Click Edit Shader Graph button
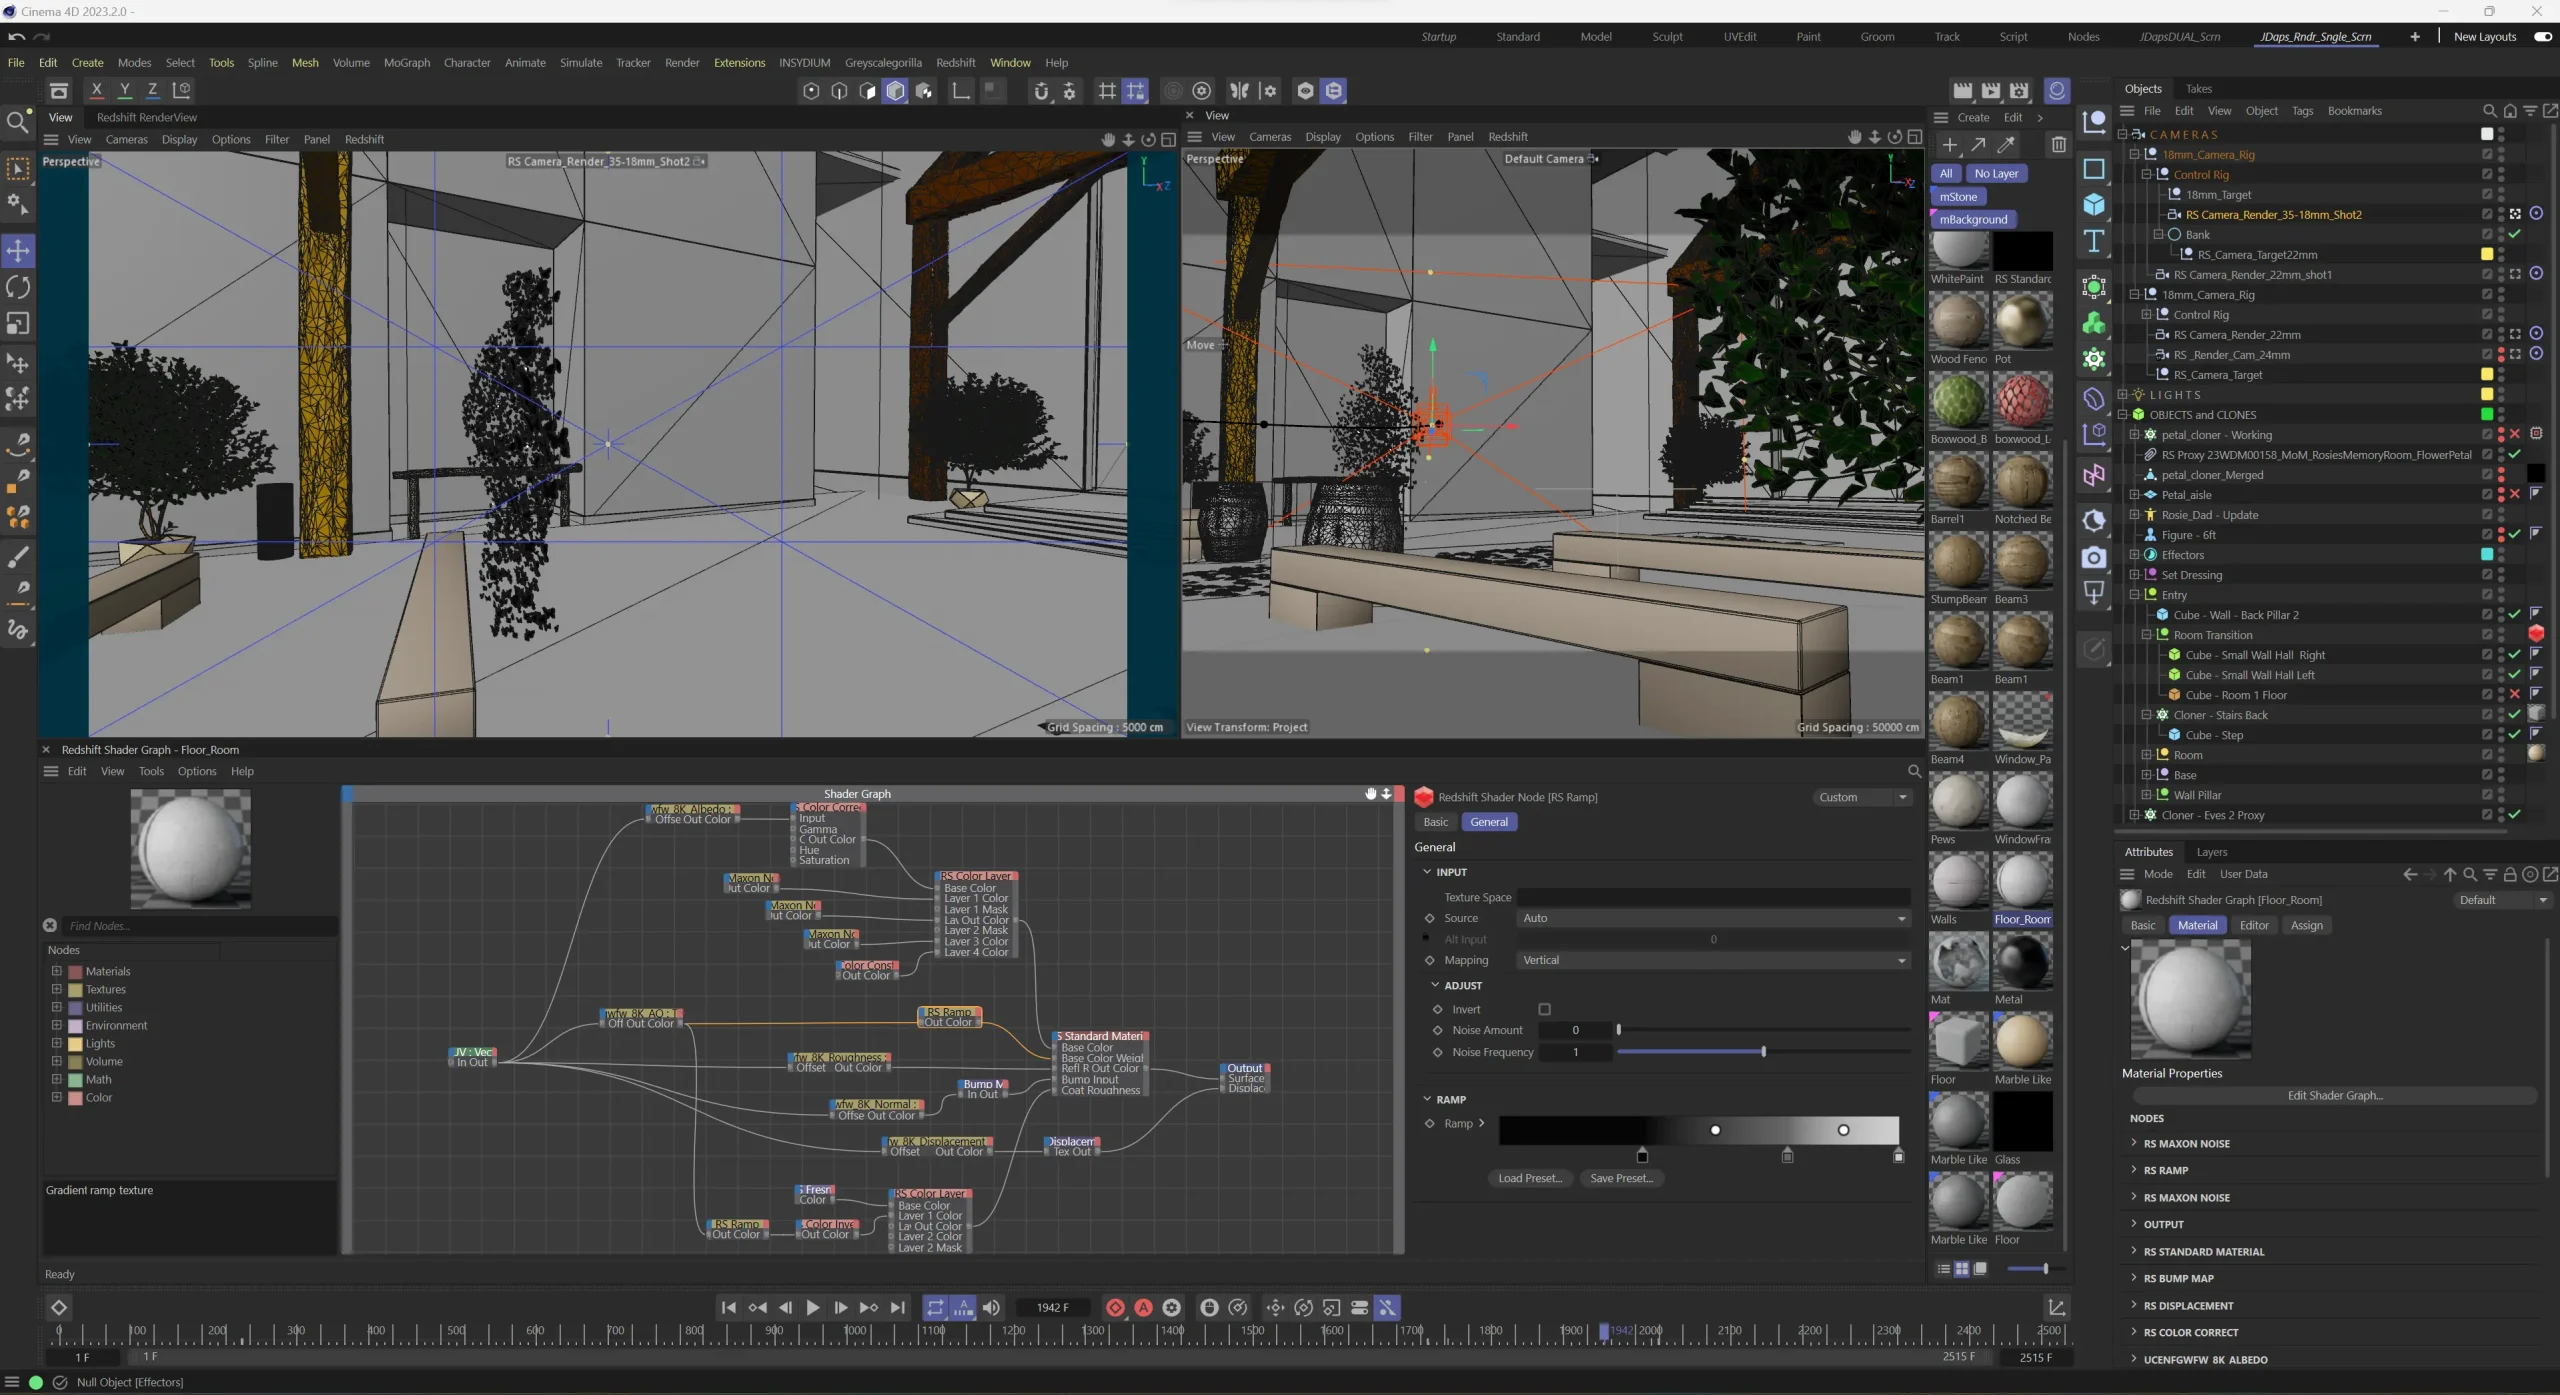 click(x=2335, y=1095)
